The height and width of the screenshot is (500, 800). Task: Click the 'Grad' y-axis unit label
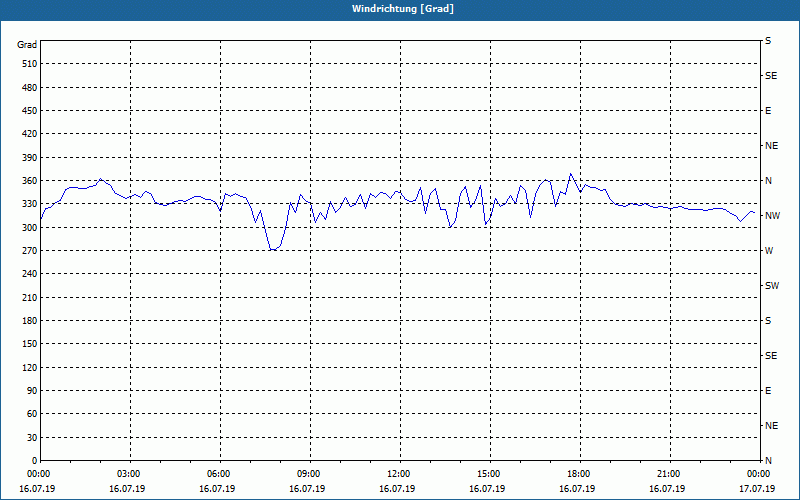click(27, 45)
